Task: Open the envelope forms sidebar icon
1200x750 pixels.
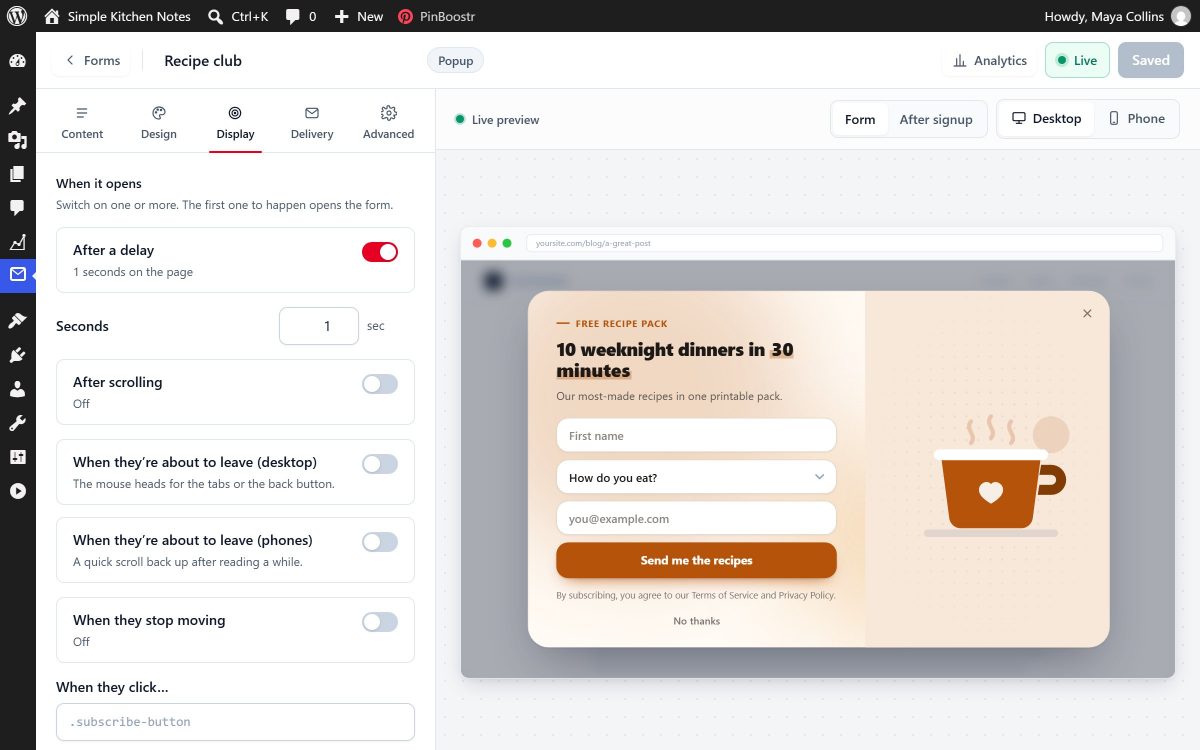Action: click(x=17, y=275)
